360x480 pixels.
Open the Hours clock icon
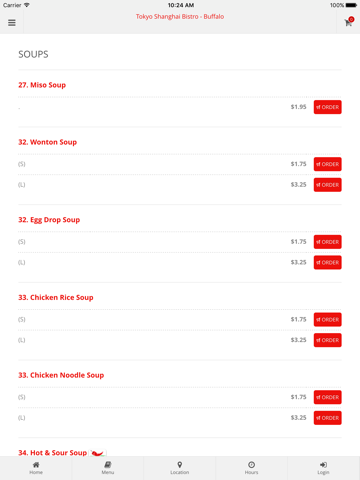click(x=252, y=465)
